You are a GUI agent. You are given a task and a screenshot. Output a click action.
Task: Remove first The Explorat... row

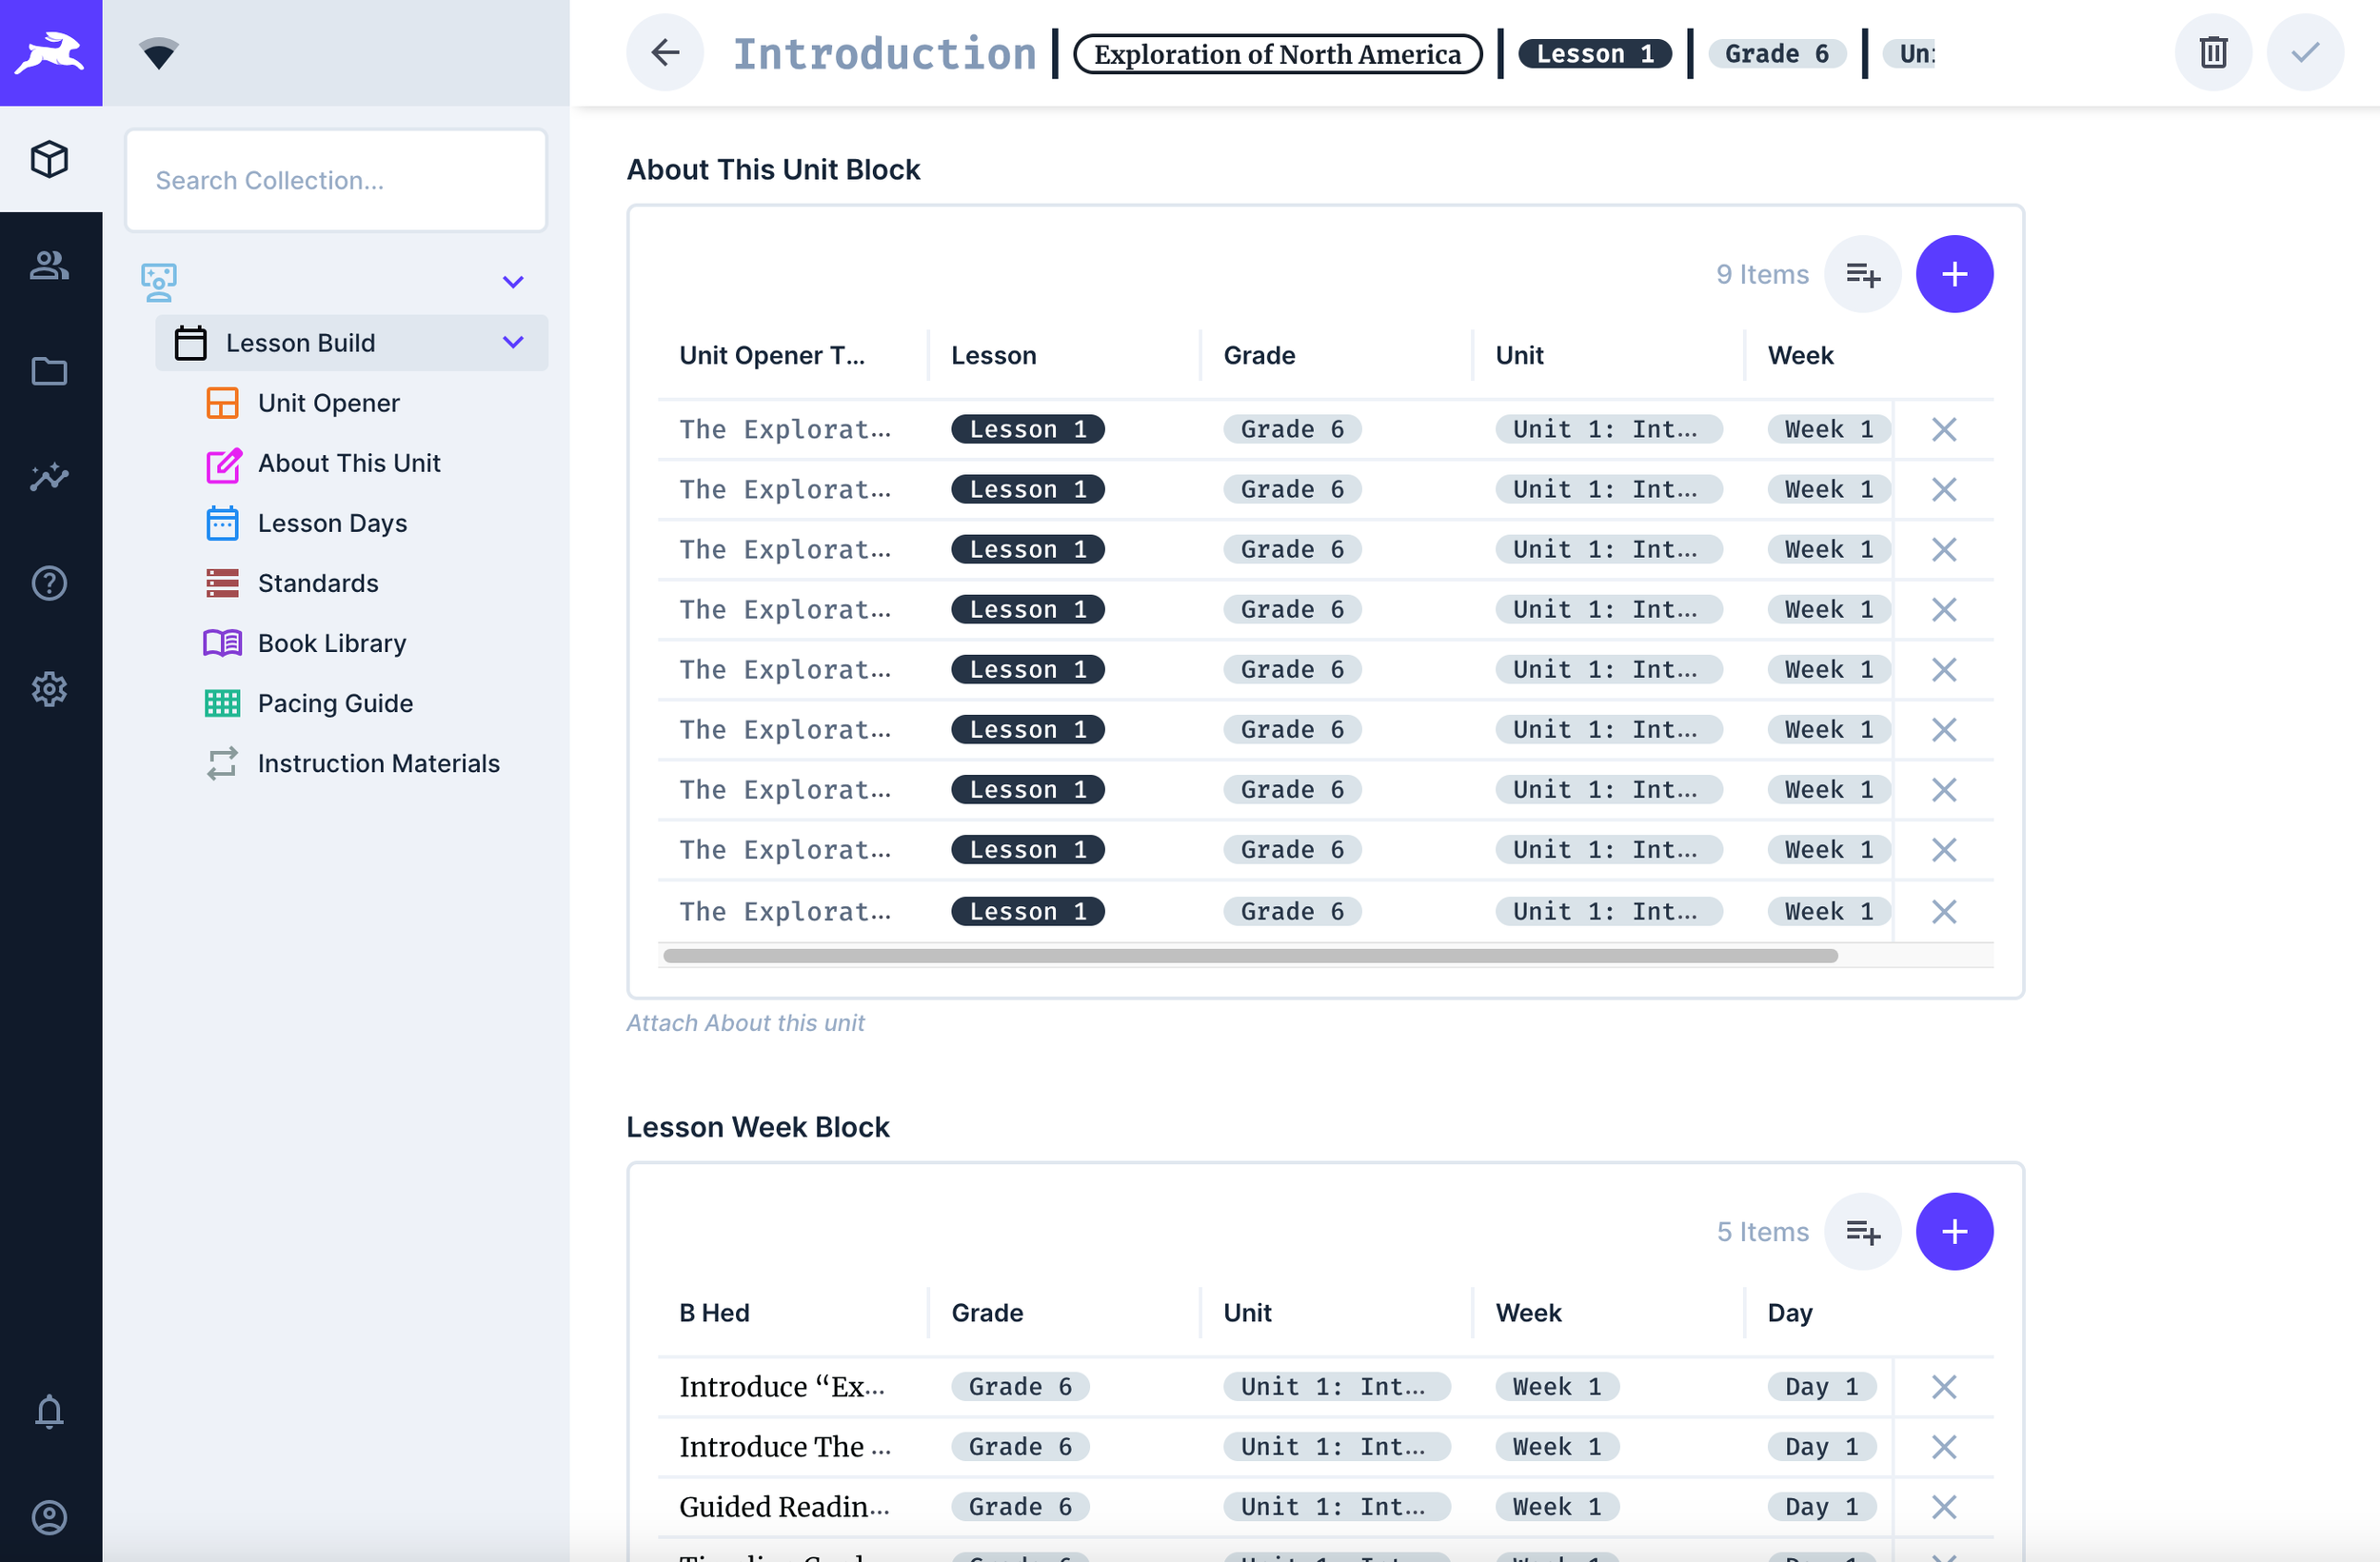(1943, 429)
